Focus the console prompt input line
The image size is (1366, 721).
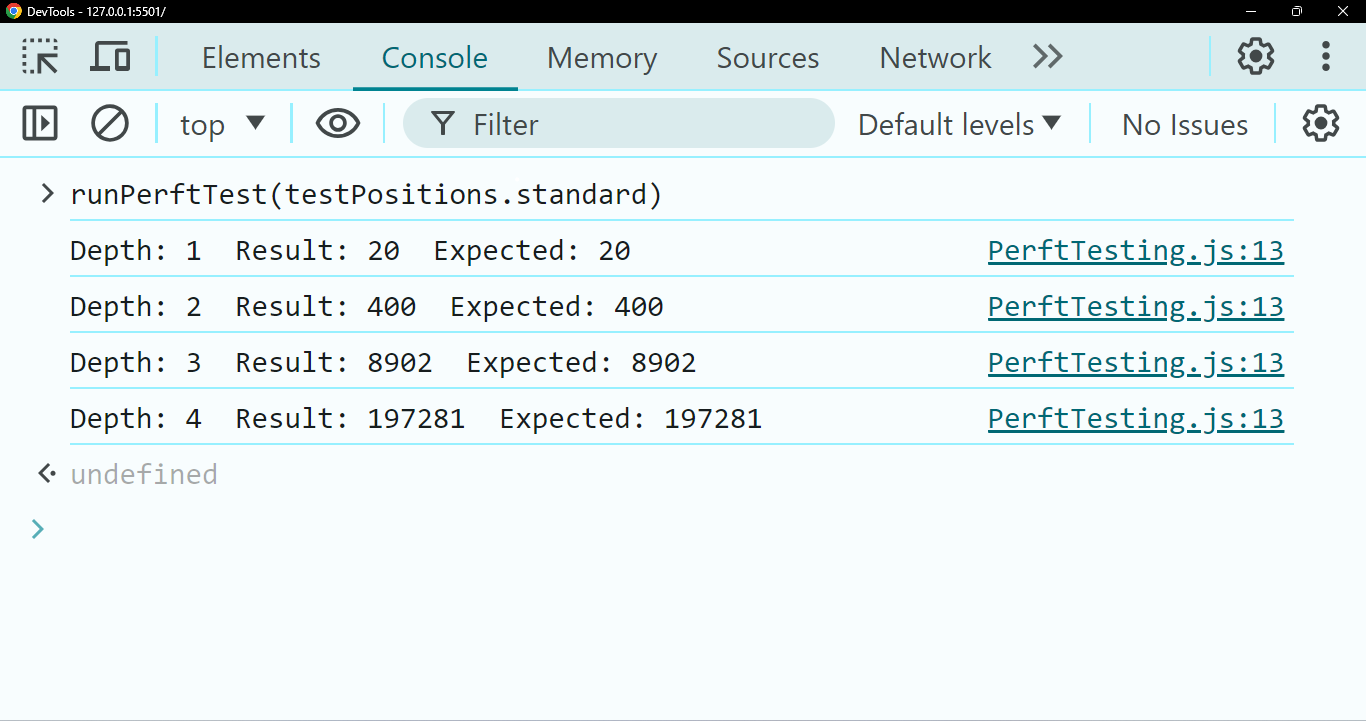tap(680, 529)
